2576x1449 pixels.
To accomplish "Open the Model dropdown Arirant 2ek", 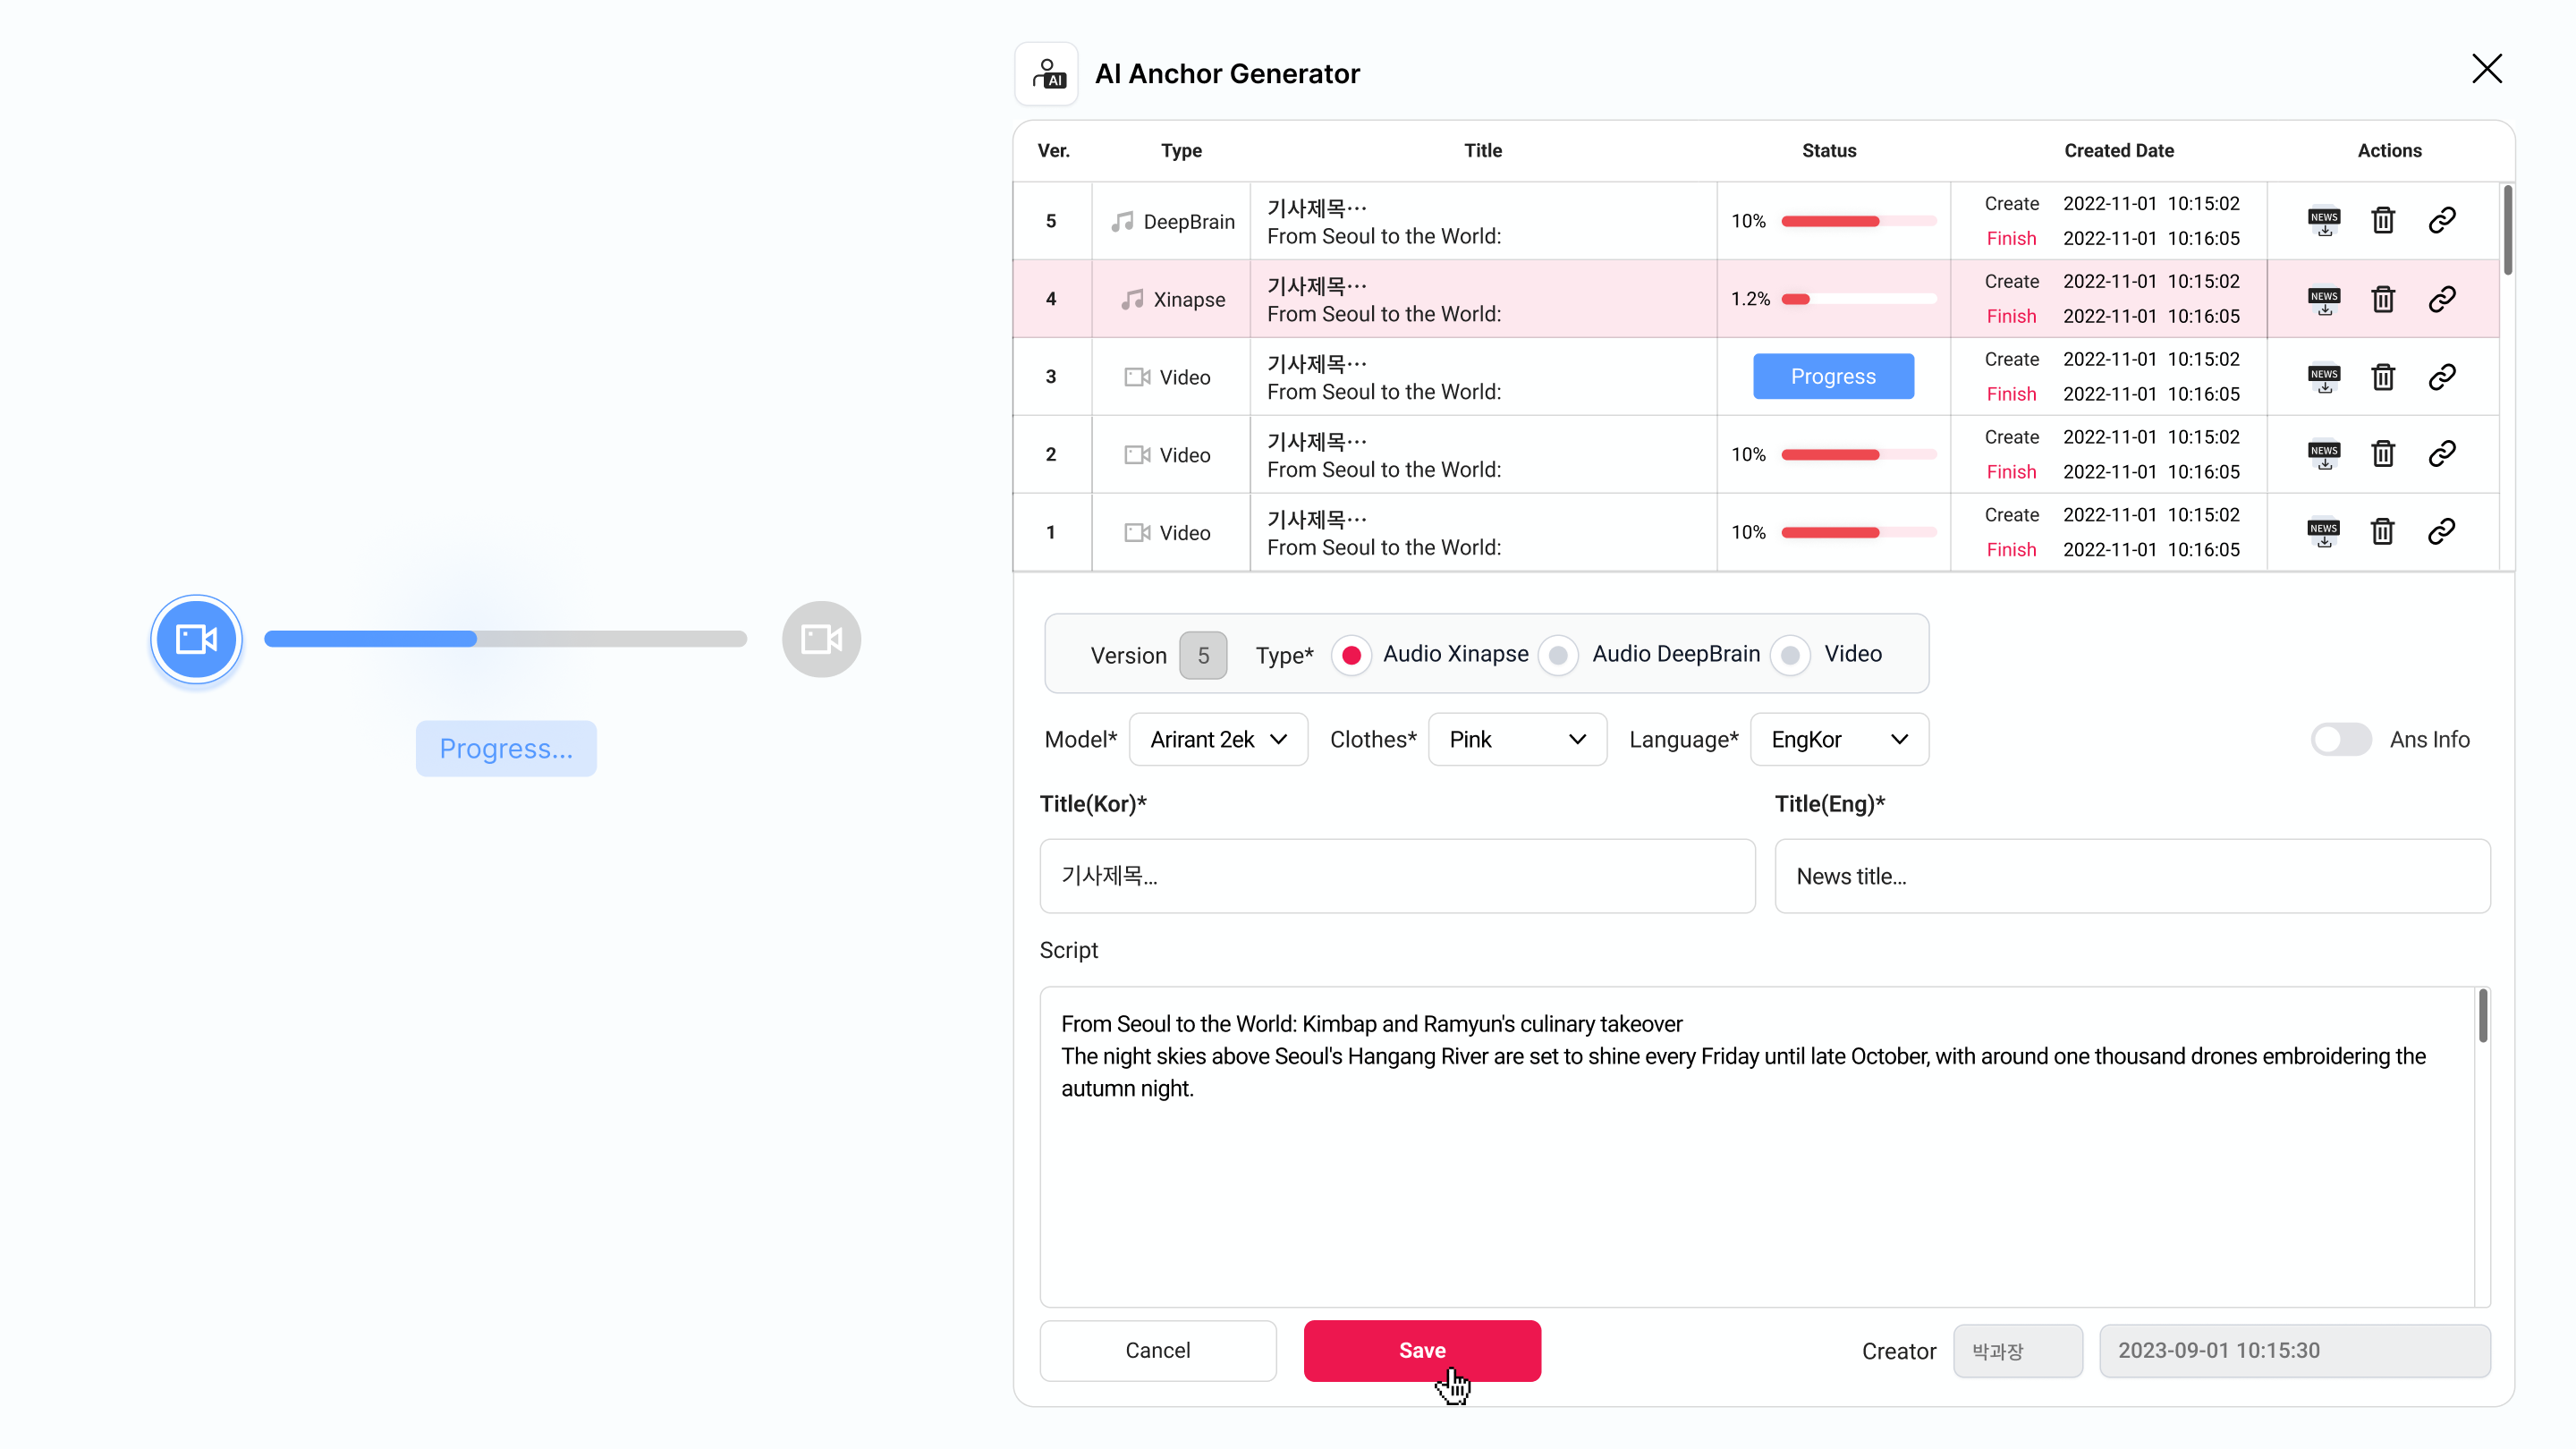I will tap(1218, 739).
